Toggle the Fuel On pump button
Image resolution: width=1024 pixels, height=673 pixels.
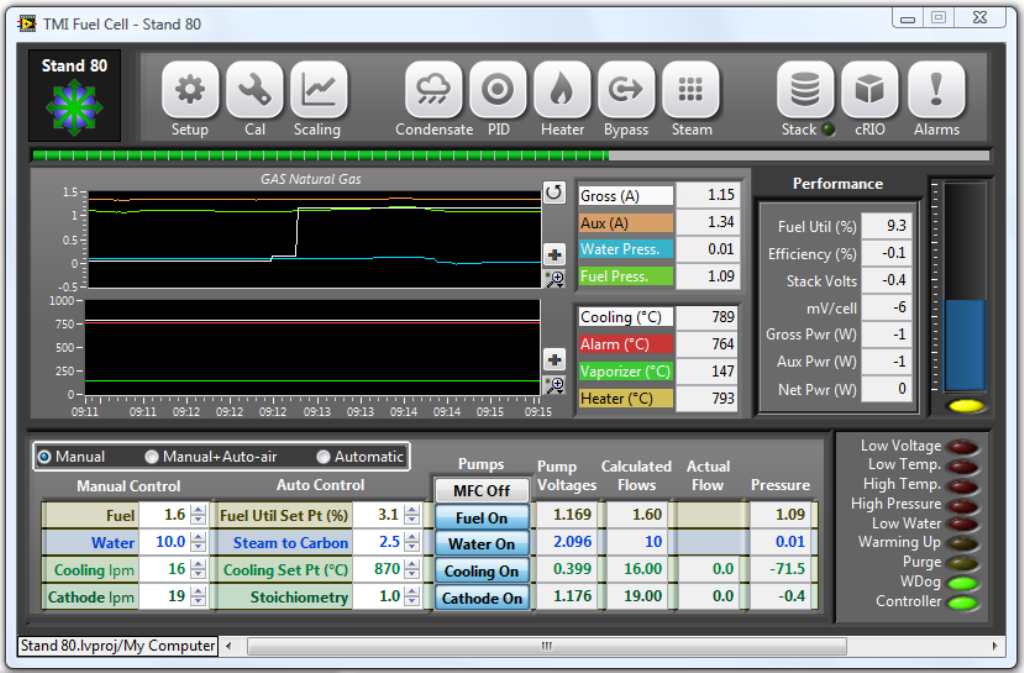click(481, 518)
